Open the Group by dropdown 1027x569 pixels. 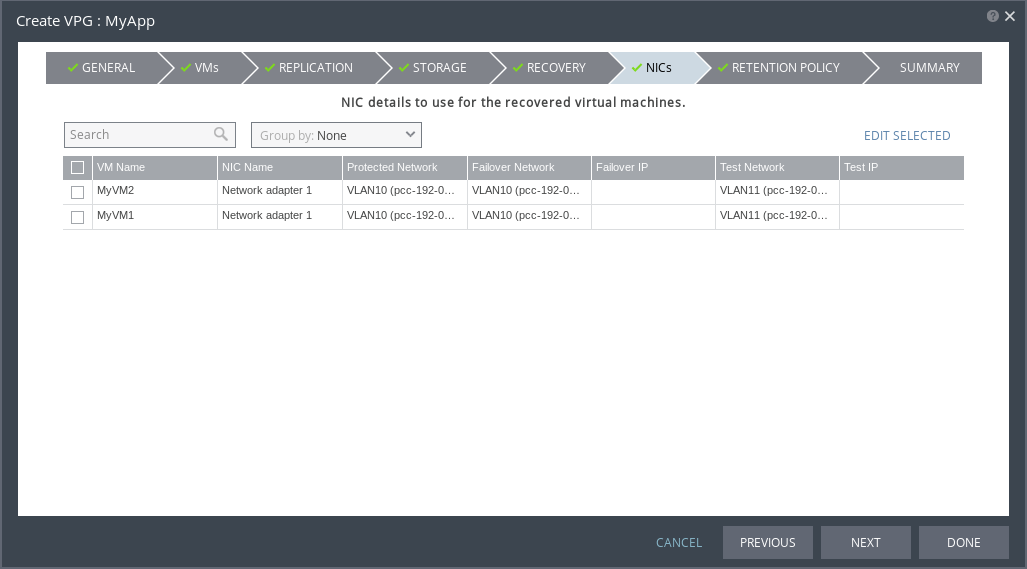tap(336, 135)
